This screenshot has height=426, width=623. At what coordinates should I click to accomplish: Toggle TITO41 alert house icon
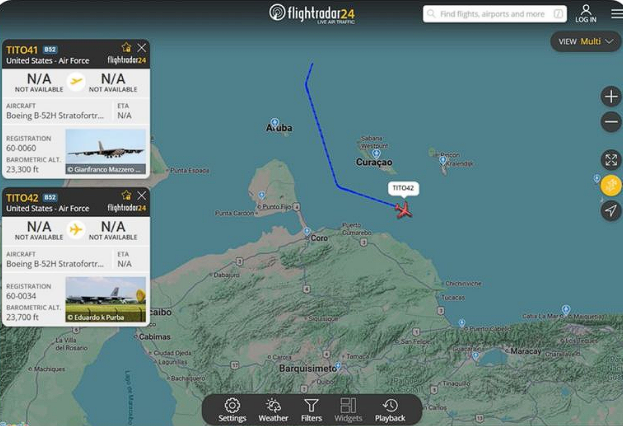(x=126, y=48)
